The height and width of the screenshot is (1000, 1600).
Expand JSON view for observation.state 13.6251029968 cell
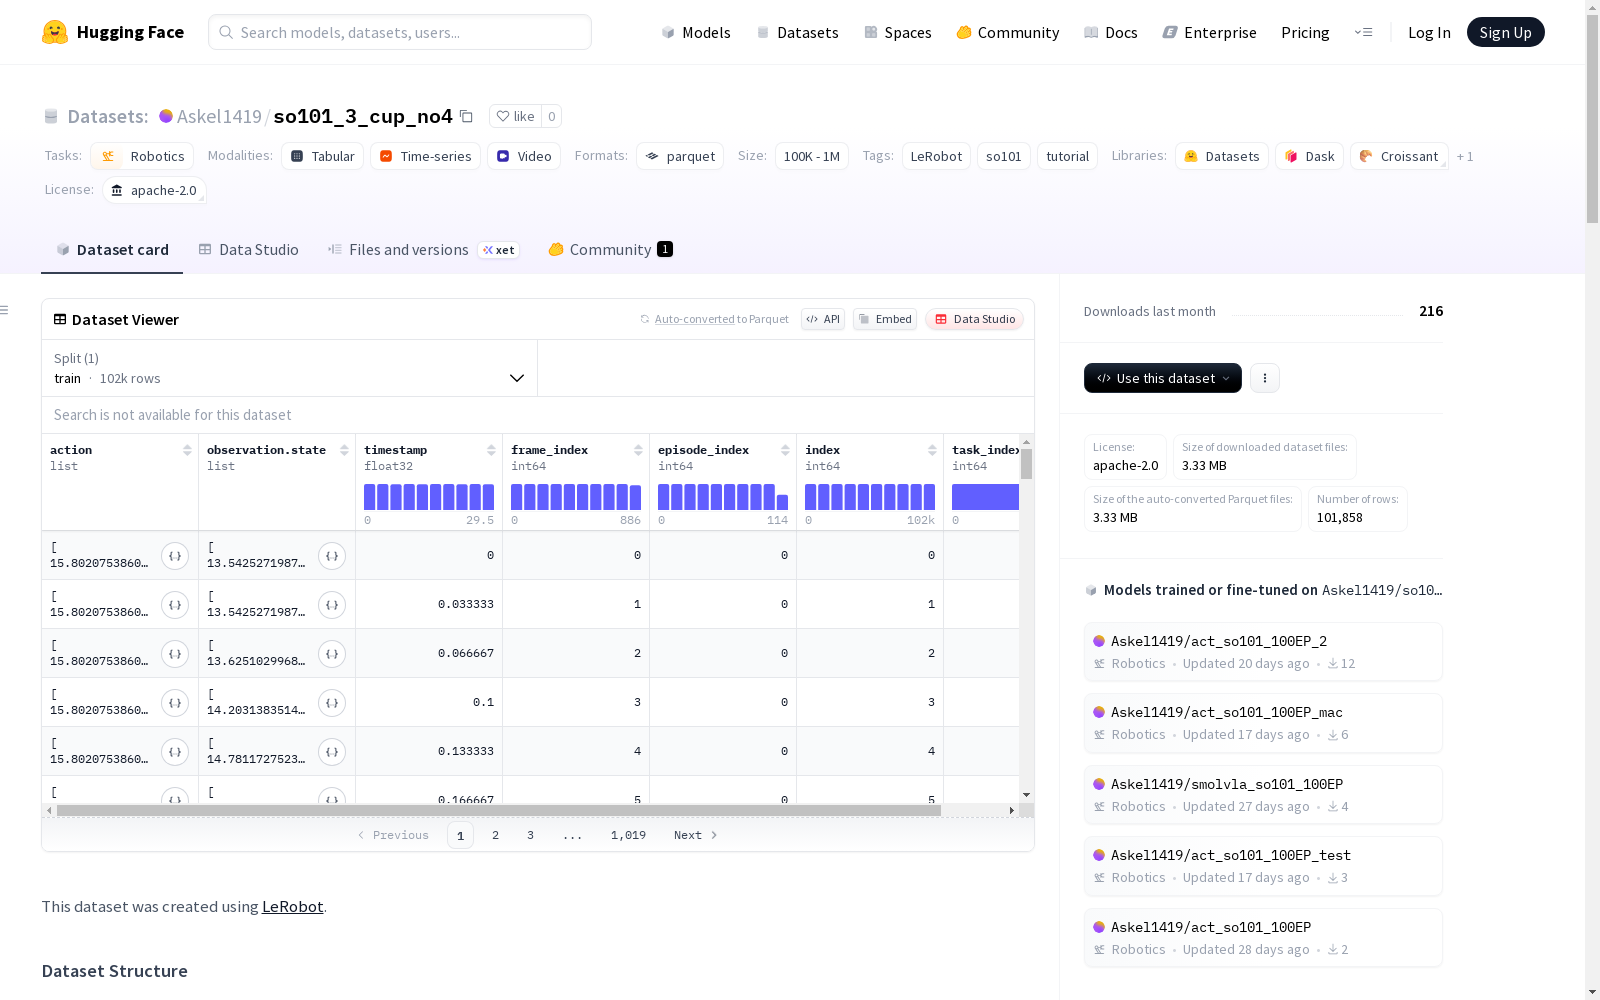tap(332, 654)
